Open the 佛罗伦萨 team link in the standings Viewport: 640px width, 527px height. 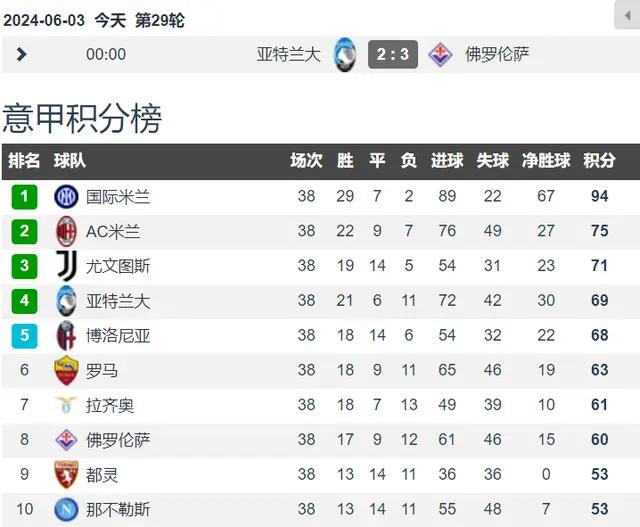[x=118, y=440]
